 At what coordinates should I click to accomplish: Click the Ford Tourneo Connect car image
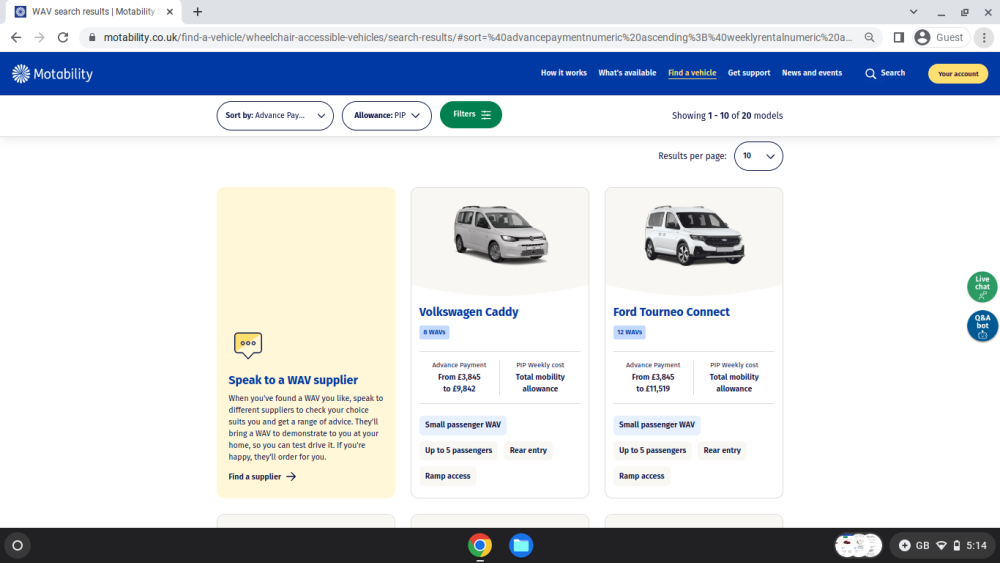pos(694,235)
